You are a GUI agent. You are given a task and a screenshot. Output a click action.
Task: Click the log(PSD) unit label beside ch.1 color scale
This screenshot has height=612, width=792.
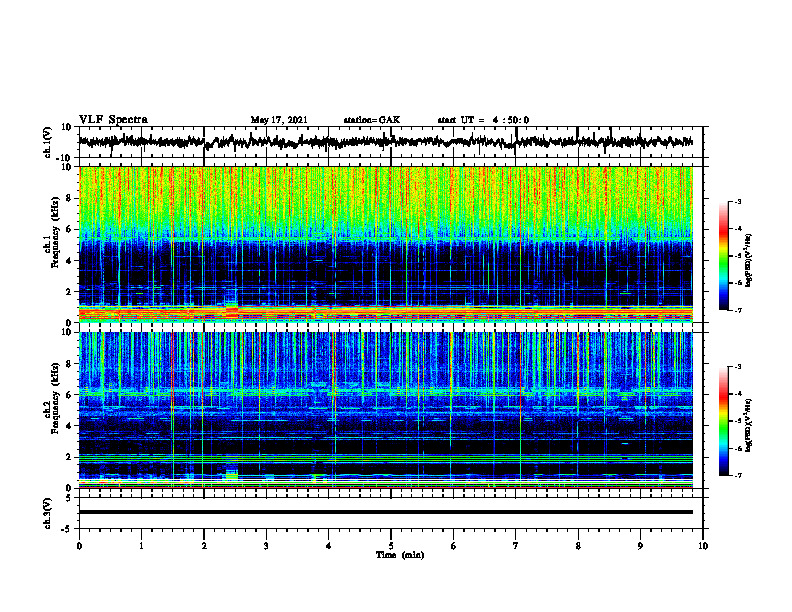749,260
